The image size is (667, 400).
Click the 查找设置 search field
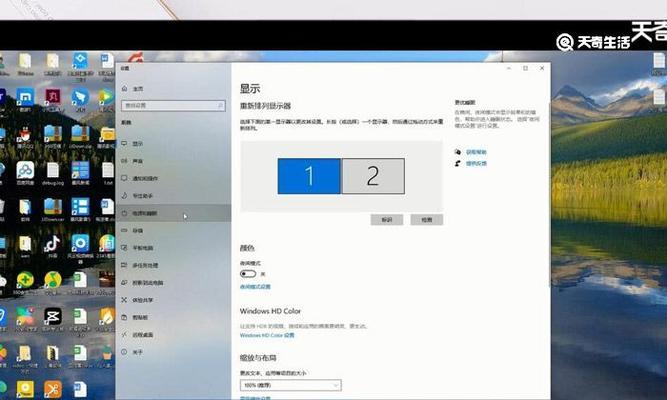point(173,106)
